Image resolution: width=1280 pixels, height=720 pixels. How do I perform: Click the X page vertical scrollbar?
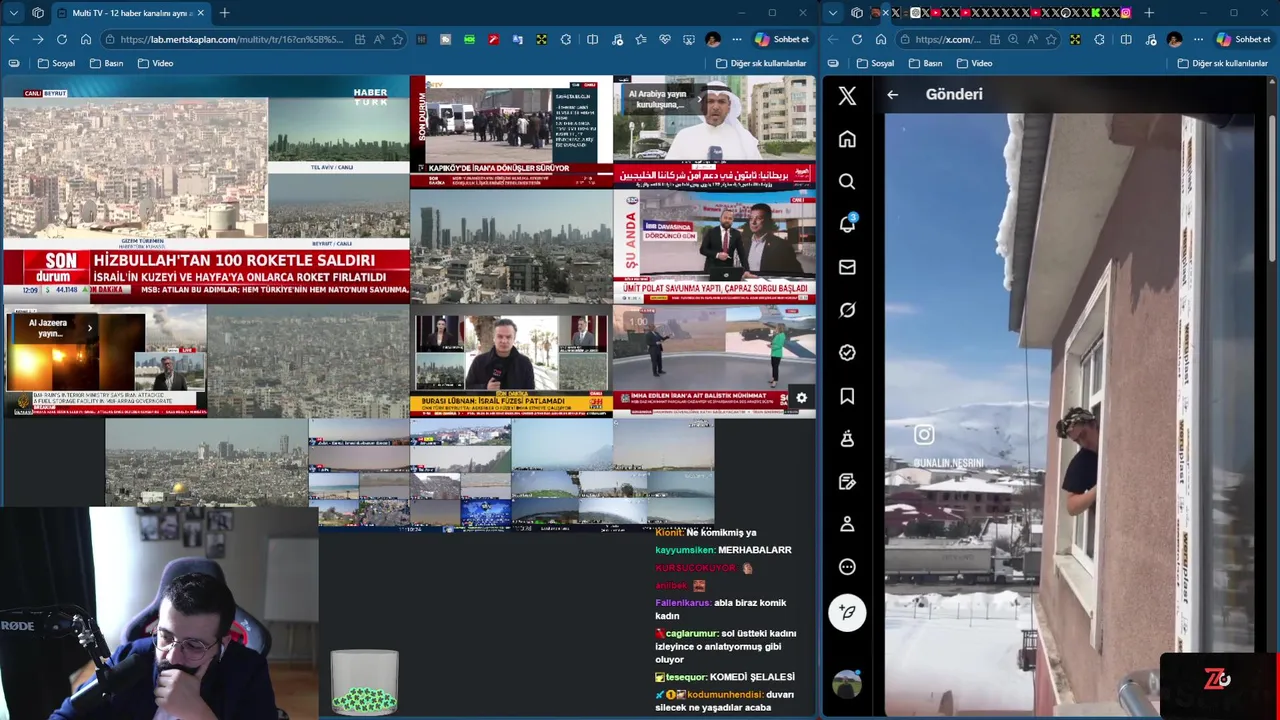click(1273, 175)
